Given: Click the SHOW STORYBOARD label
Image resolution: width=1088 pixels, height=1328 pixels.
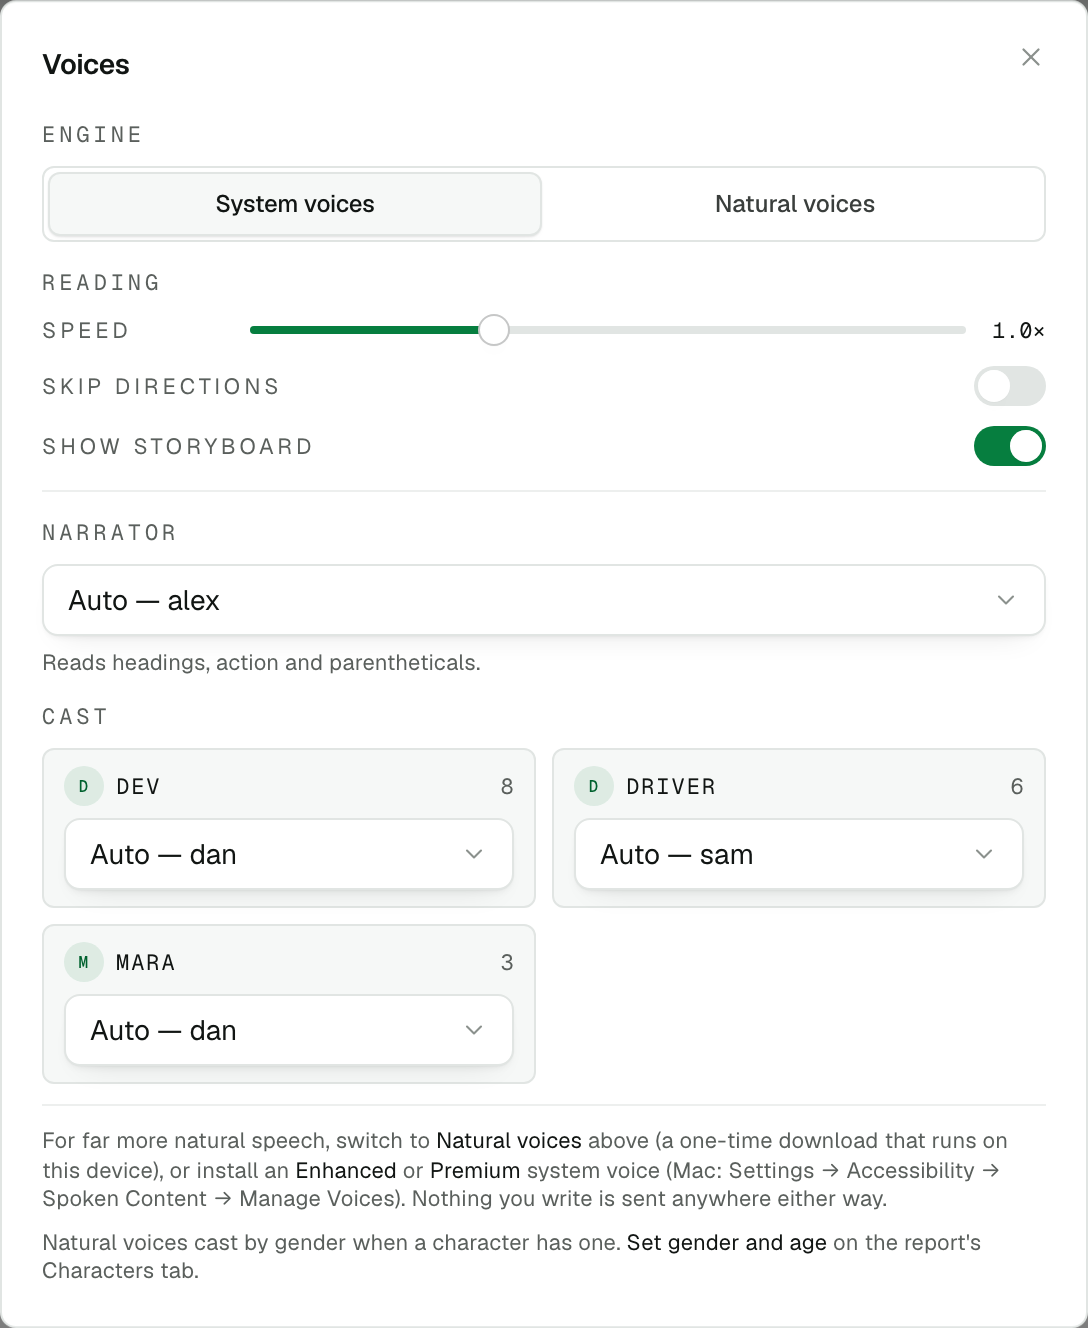Looking at the screenshot, I should 178,447.
